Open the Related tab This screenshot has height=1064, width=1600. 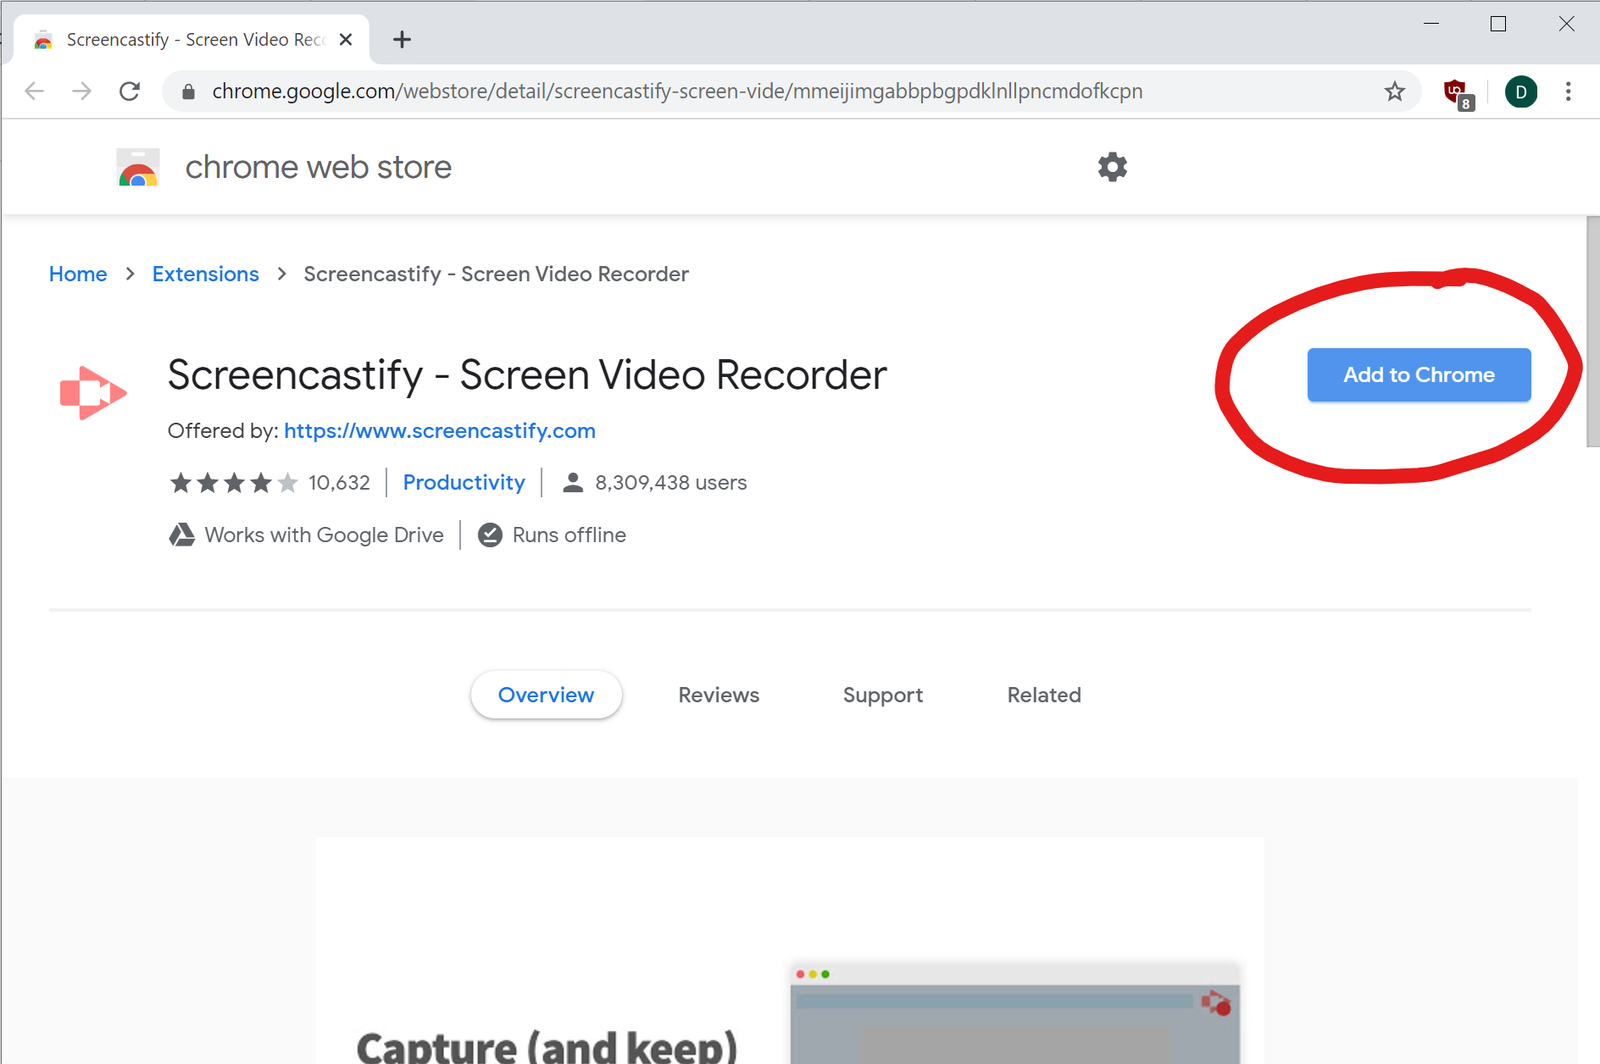point(1043,695)
